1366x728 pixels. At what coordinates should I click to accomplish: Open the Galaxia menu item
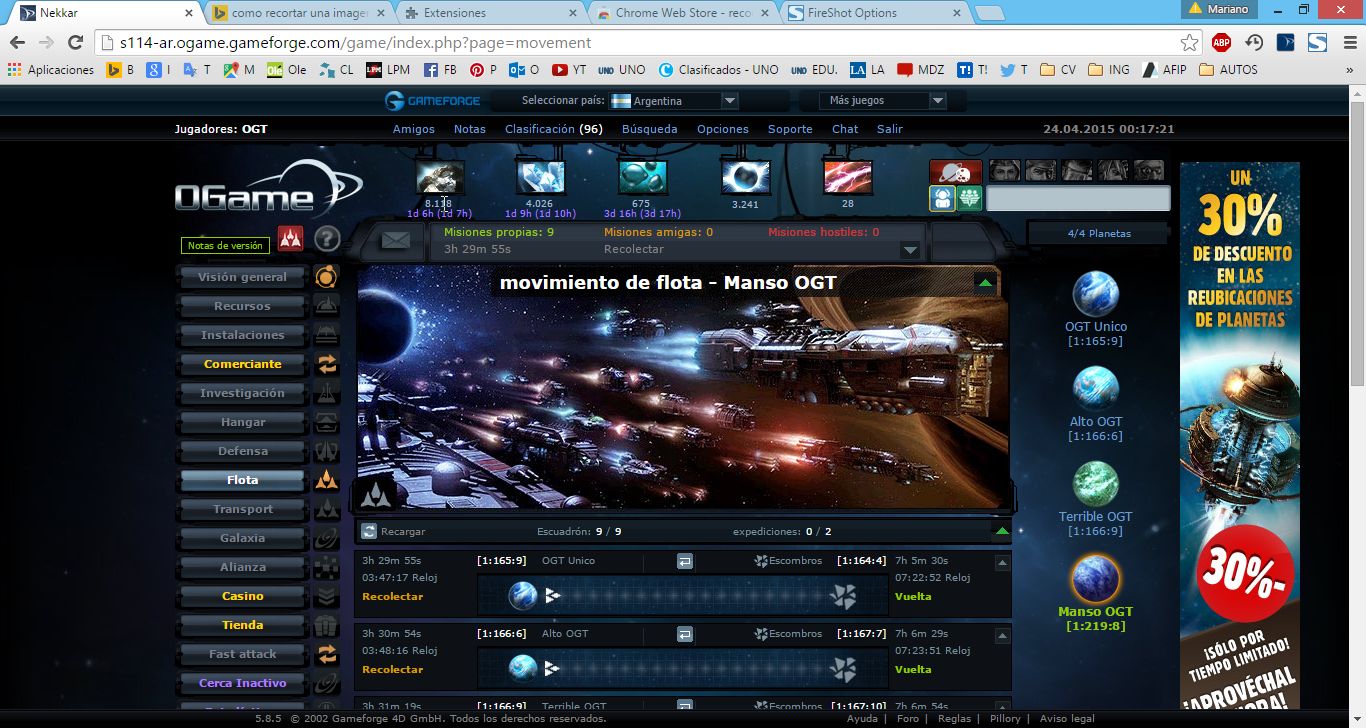243,538
